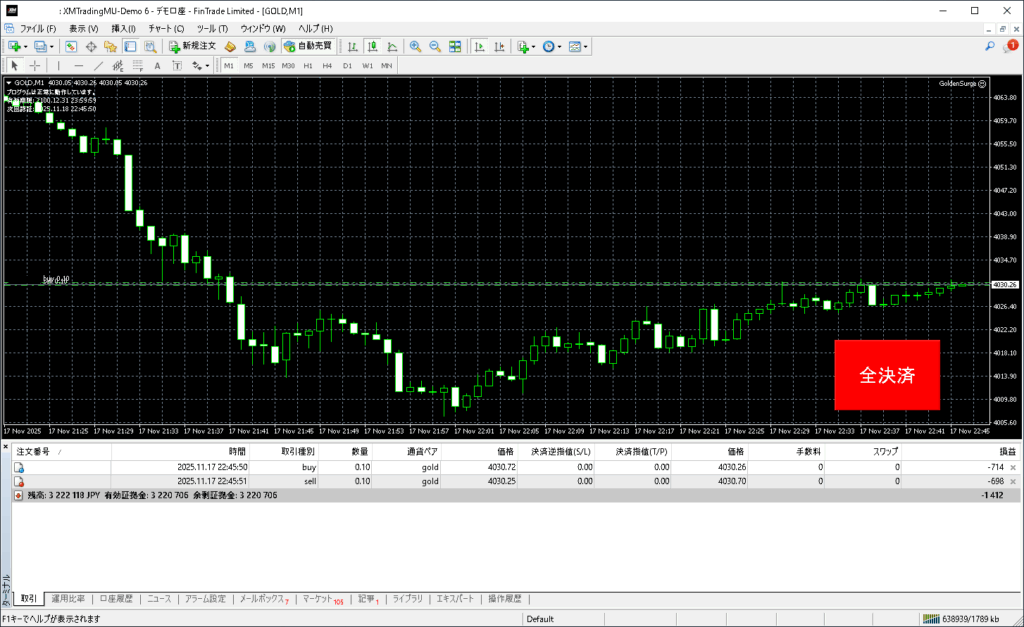Image resolution: width=1024 pixels, height=627 pixels.
Task: Select the crosshair cursor tool
Action: tap(35, 66)
